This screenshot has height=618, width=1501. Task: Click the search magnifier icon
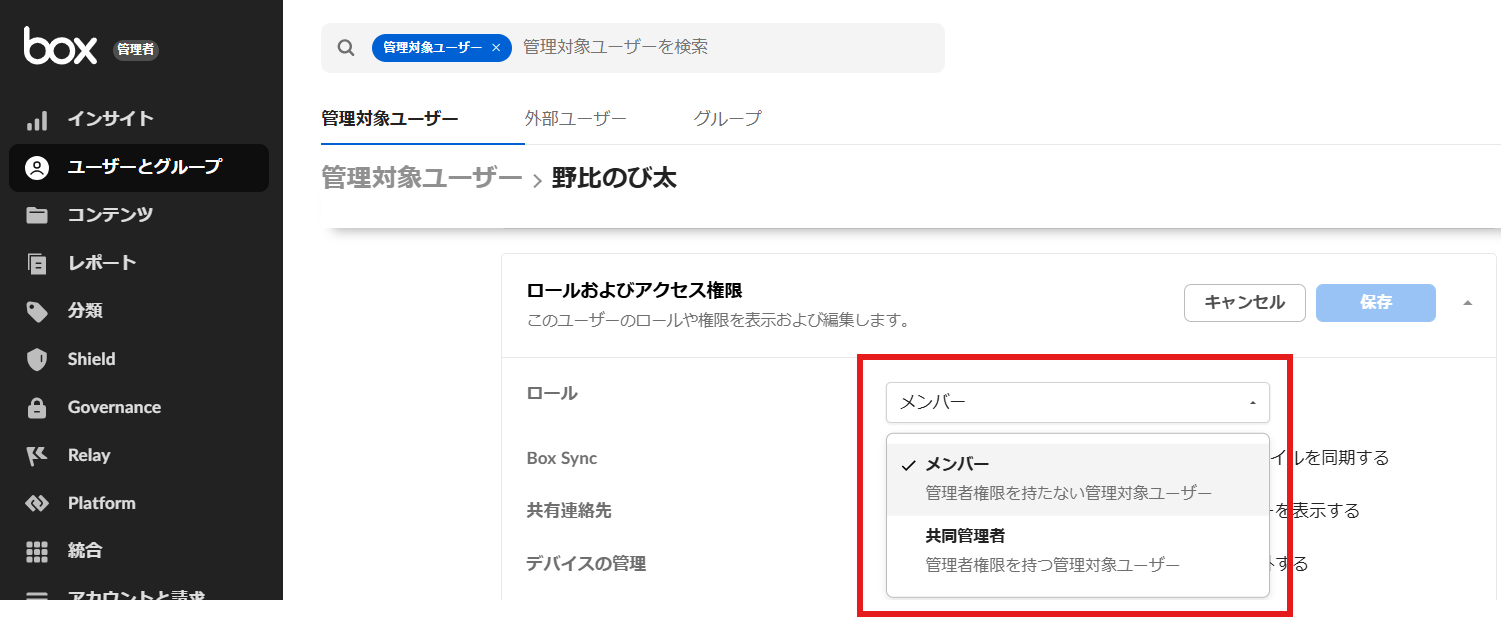point(346,48)
